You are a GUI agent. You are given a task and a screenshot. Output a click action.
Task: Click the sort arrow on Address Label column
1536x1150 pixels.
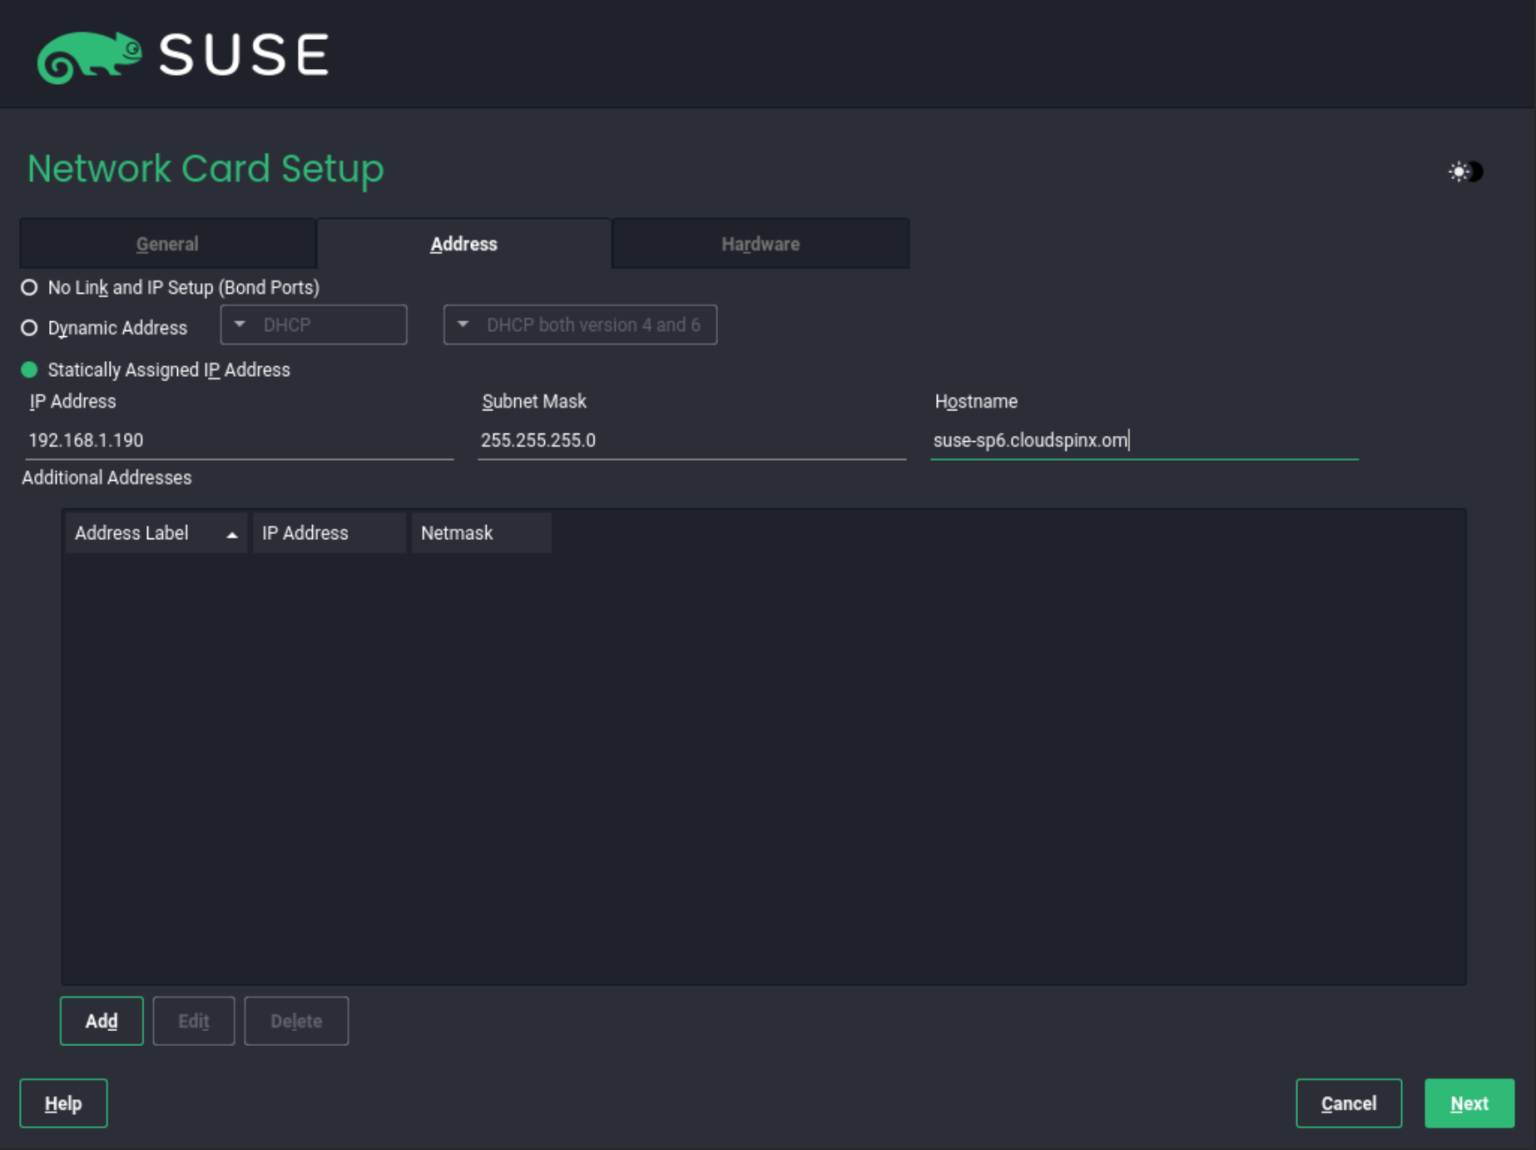(231, 533)
